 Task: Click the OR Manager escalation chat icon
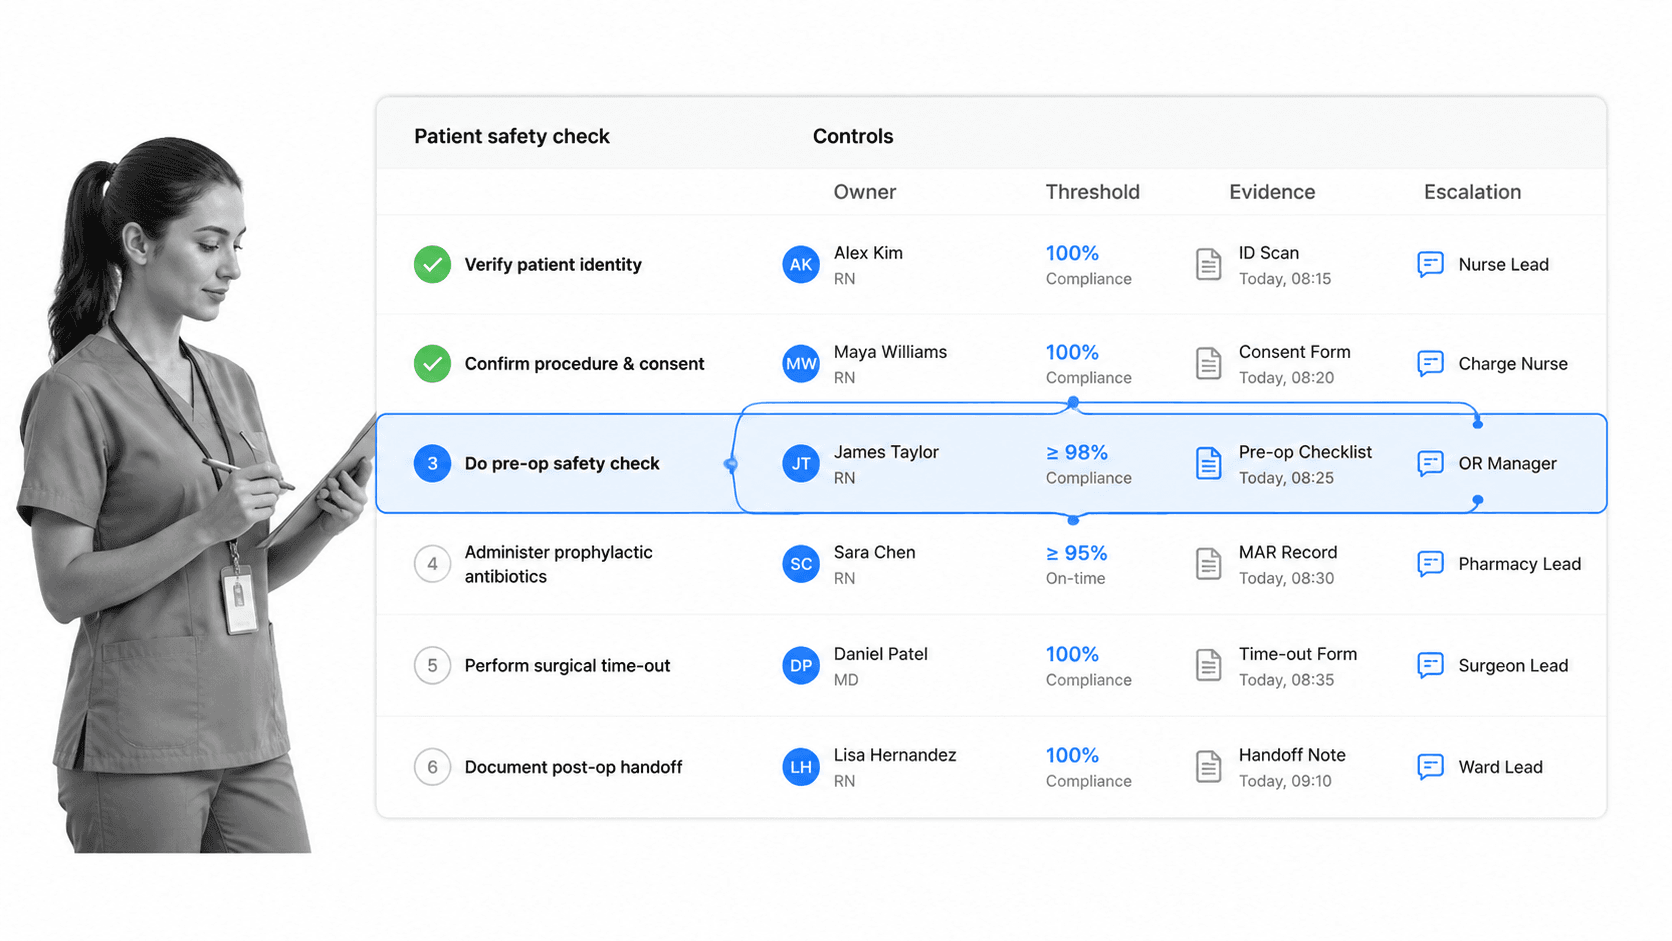1430,463
